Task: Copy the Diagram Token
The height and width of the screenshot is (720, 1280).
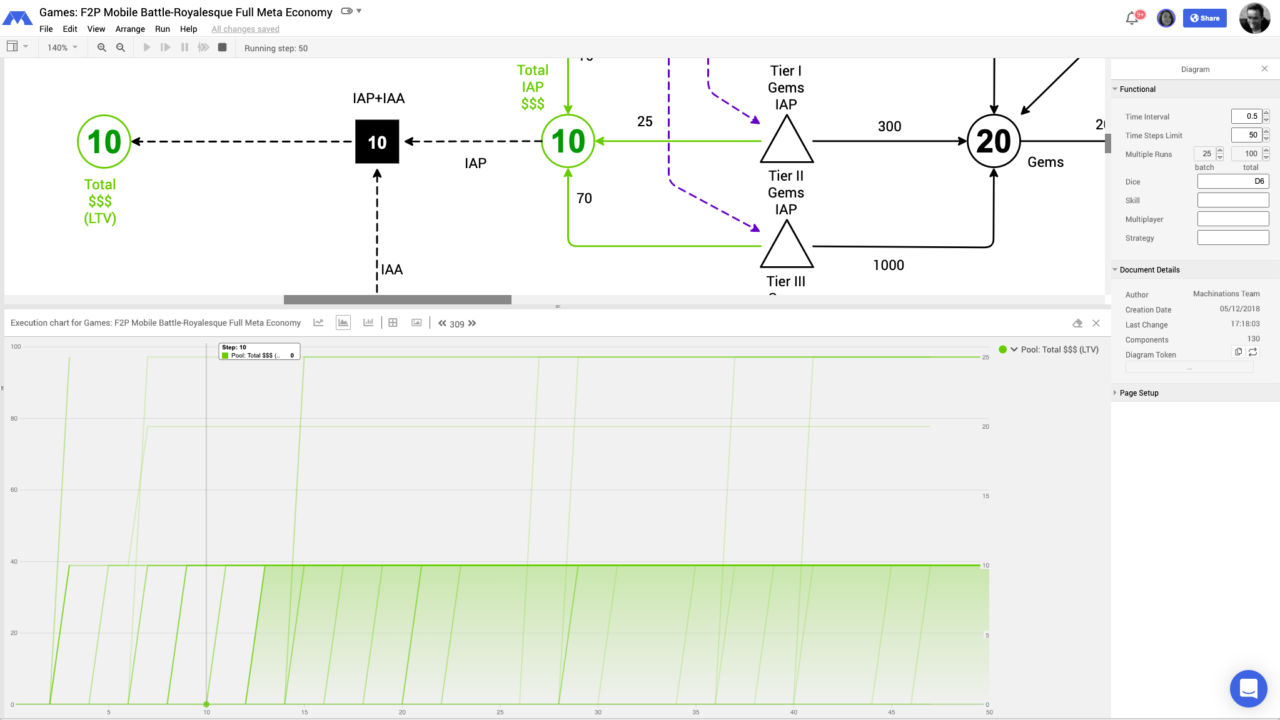Action: click(1238, 352)
